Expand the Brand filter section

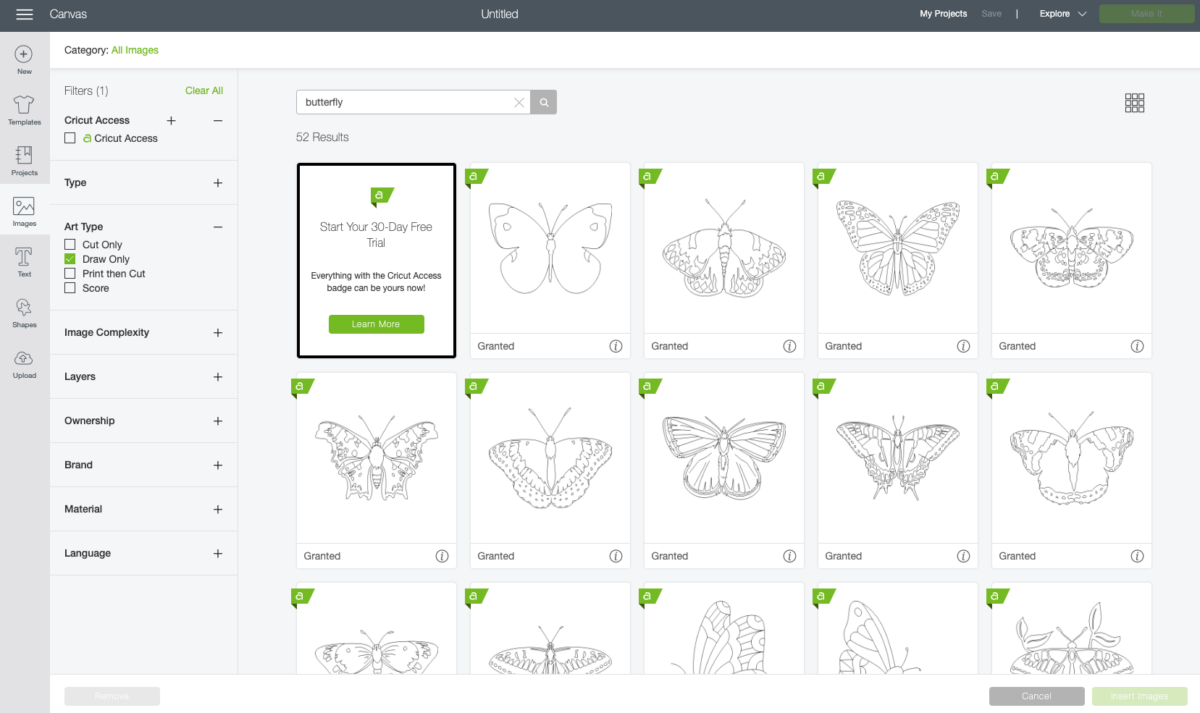218,465
